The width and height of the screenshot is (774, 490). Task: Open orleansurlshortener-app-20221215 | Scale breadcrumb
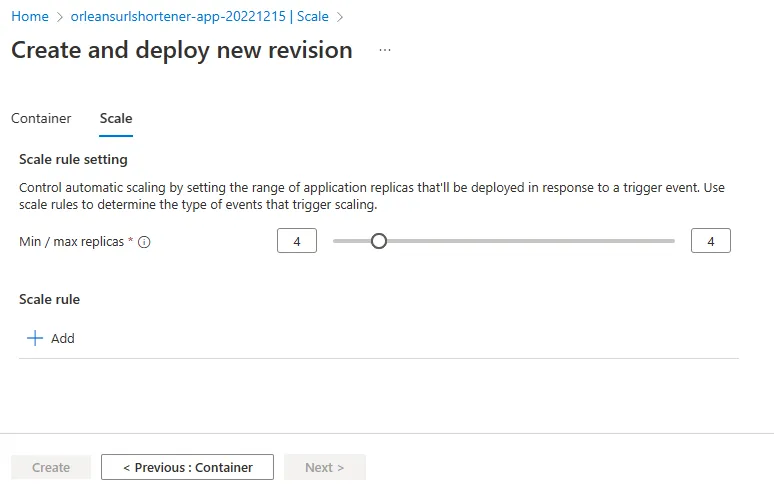tap(199, 16)
